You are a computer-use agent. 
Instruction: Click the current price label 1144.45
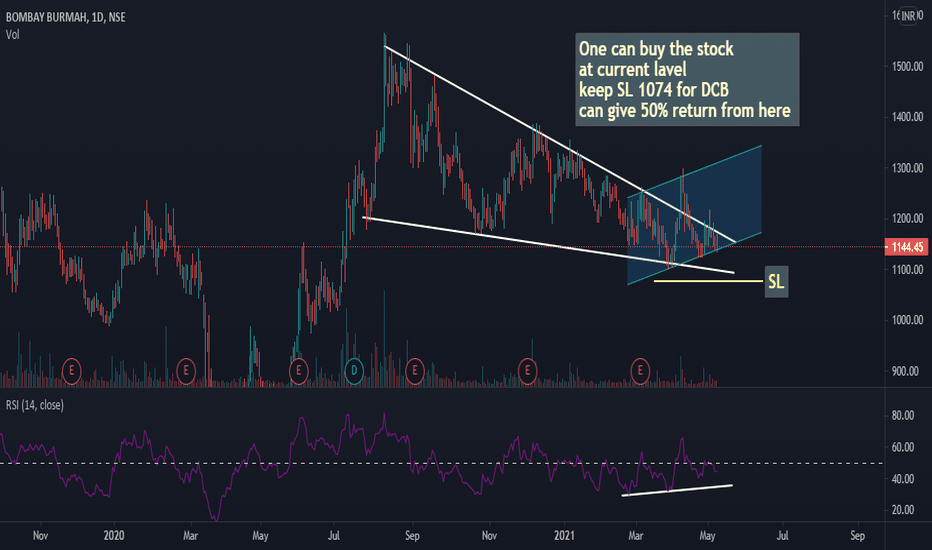907,247
